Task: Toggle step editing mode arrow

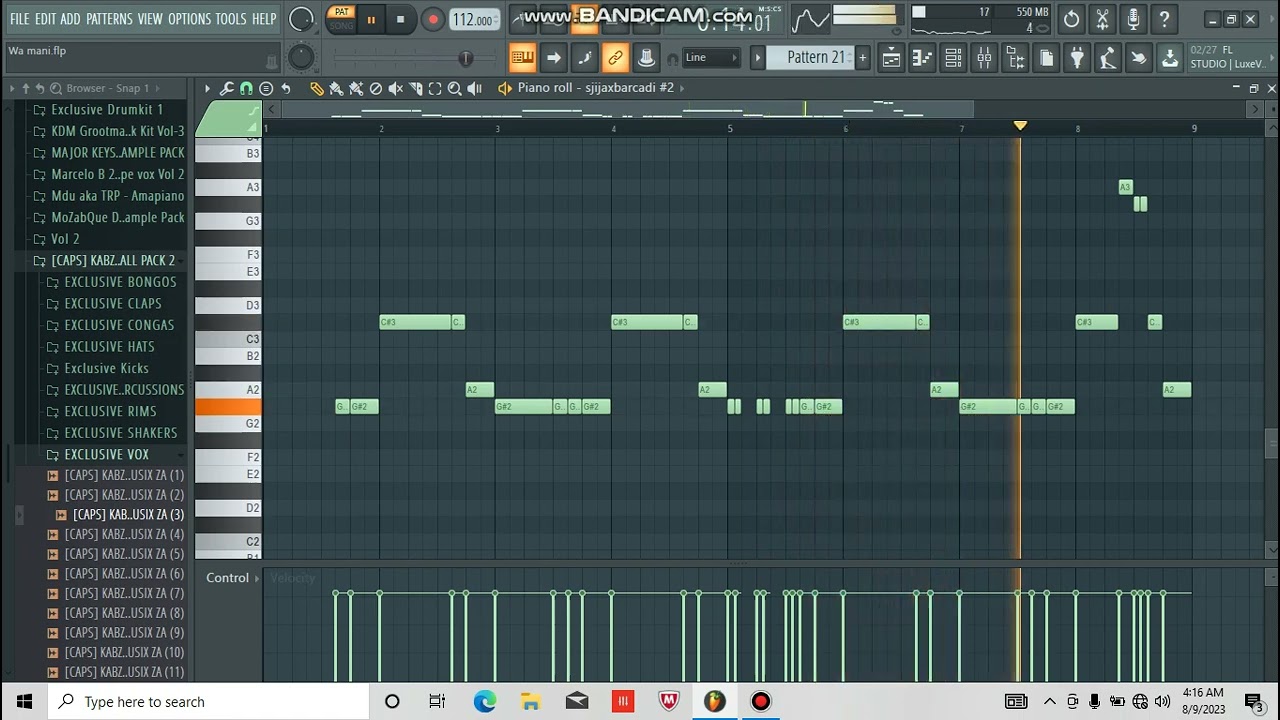Action: 553,58
